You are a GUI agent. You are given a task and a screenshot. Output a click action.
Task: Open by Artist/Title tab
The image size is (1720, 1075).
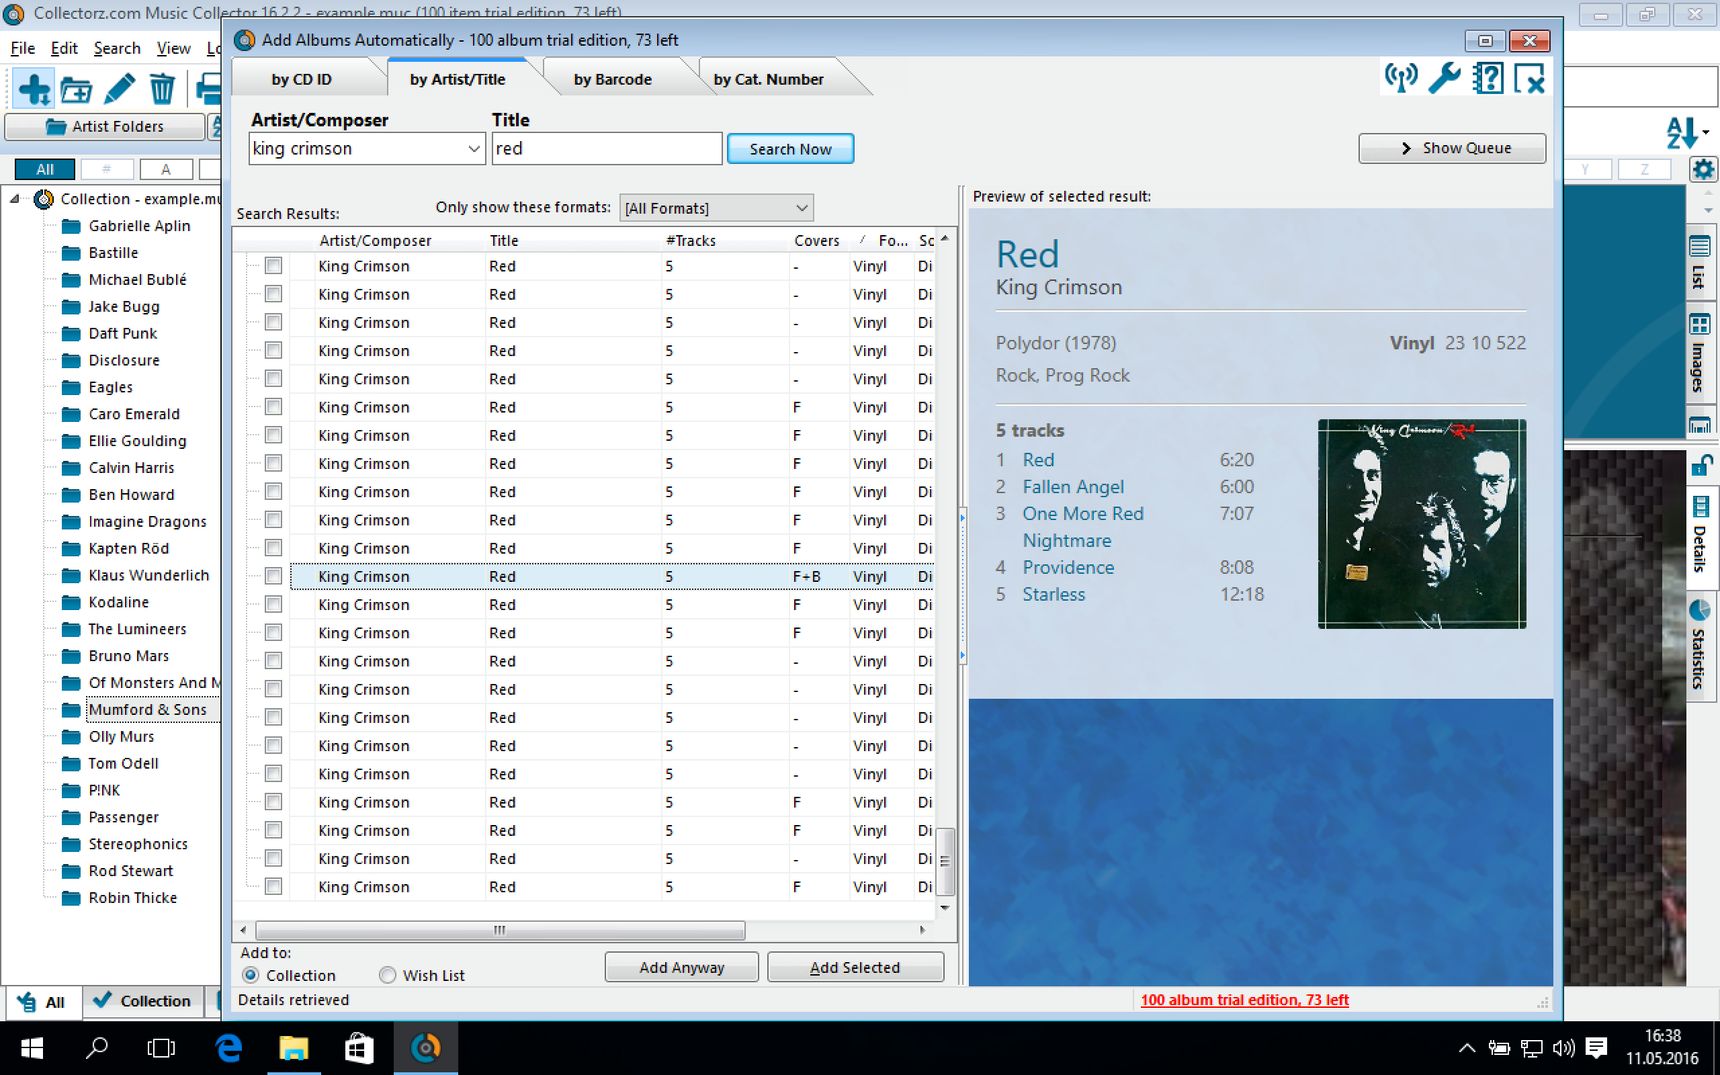(457, 79)
